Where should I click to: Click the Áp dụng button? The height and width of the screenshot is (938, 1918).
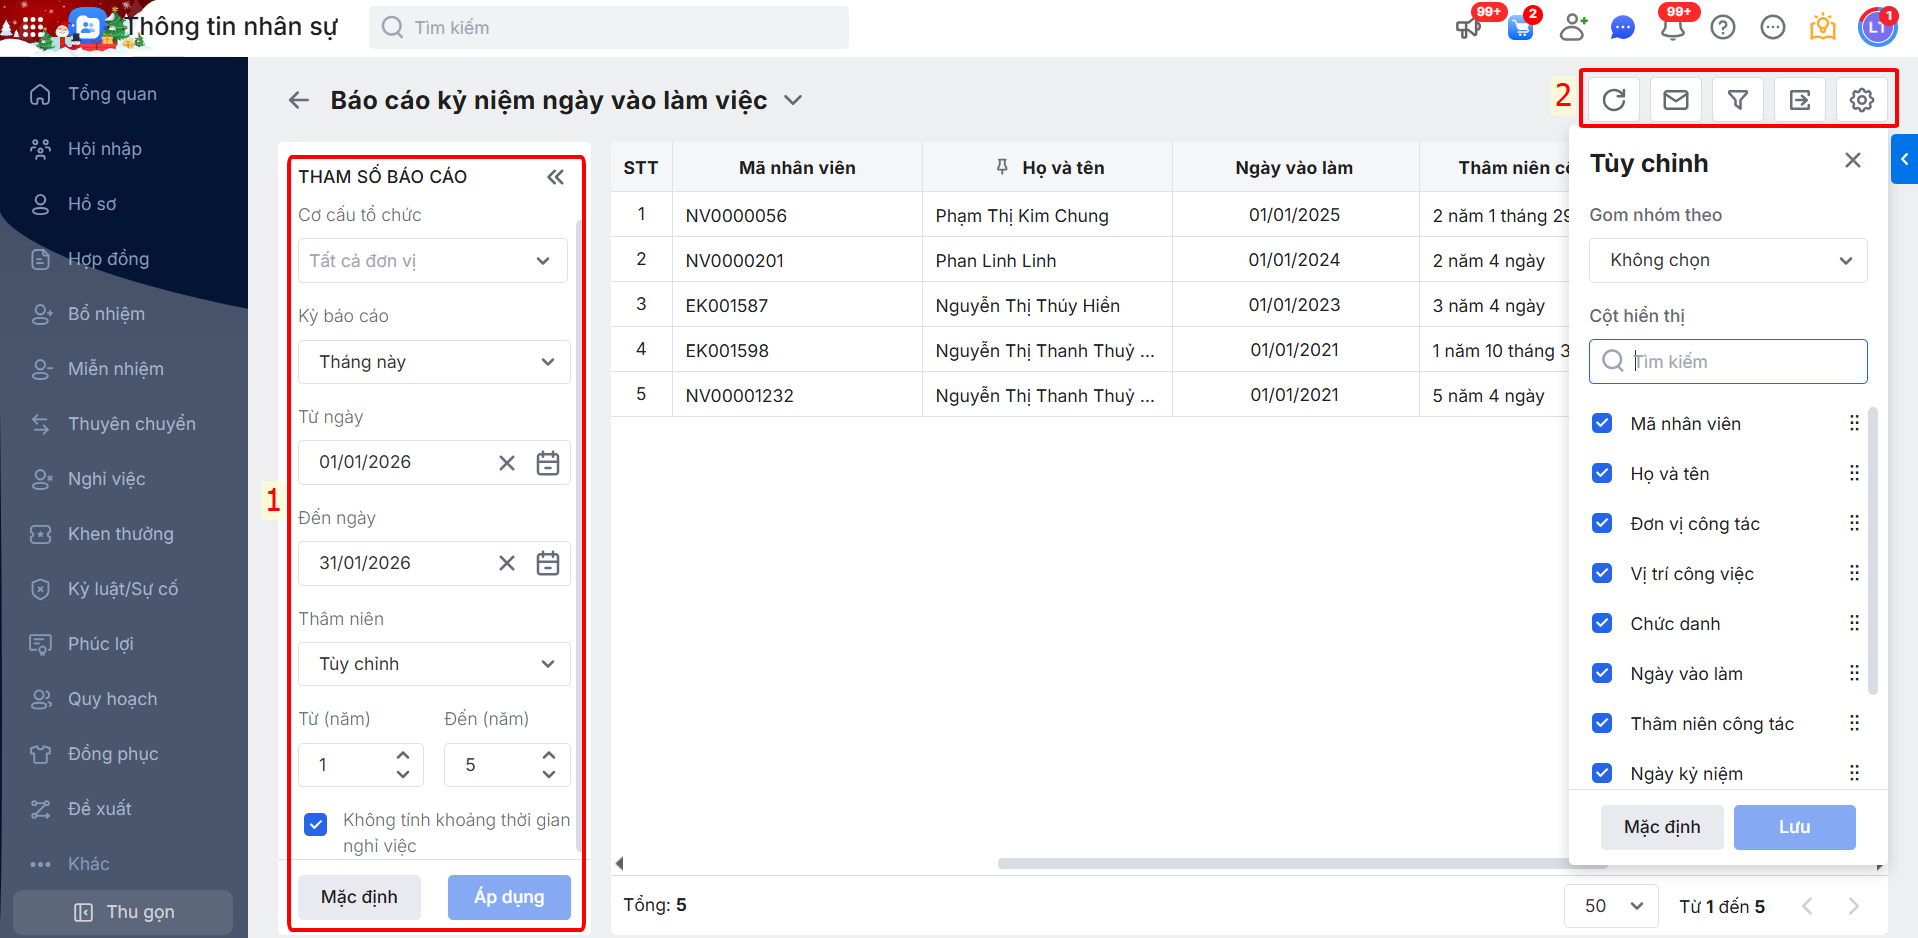tap(509, 897)
